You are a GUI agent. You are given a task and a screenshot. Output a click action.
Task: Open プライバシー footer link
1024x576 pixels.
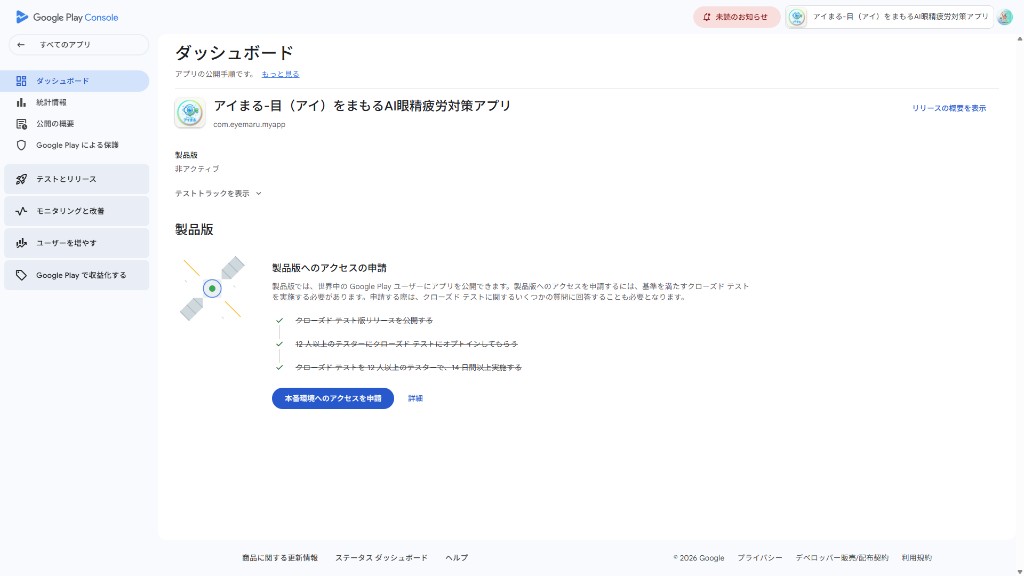[x=760, y=558]
